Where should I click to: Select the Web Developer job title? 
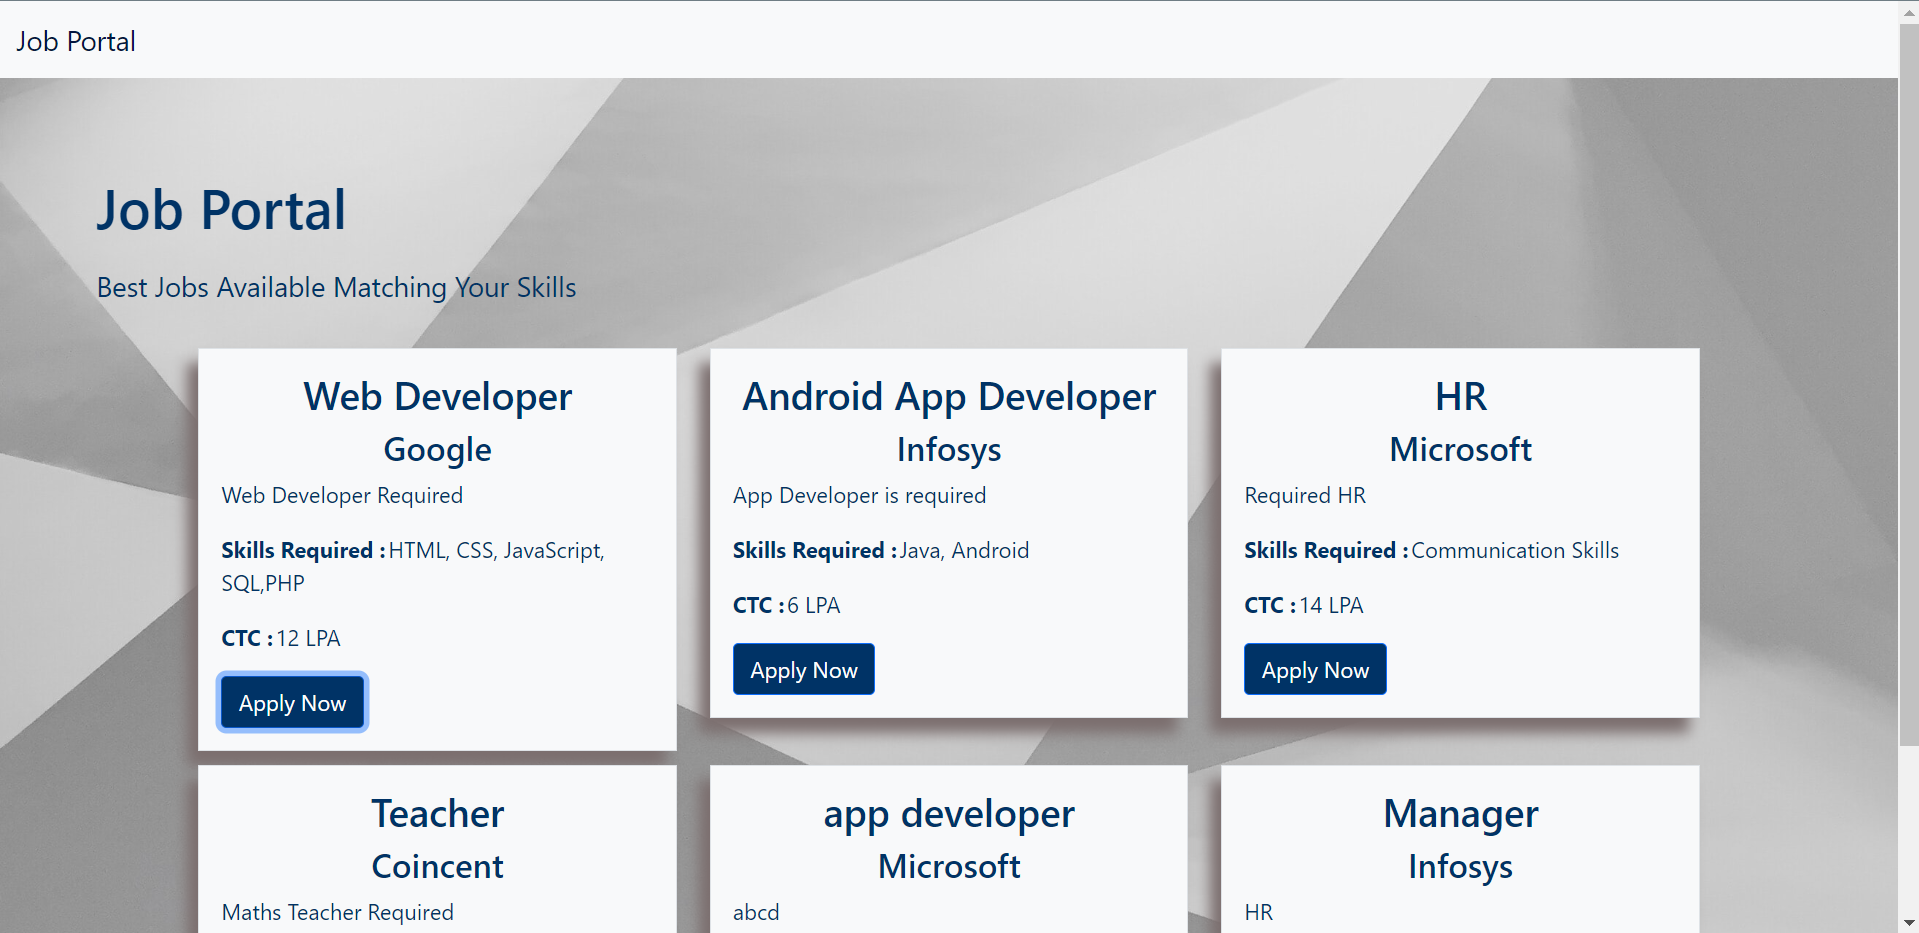(437, 396)
